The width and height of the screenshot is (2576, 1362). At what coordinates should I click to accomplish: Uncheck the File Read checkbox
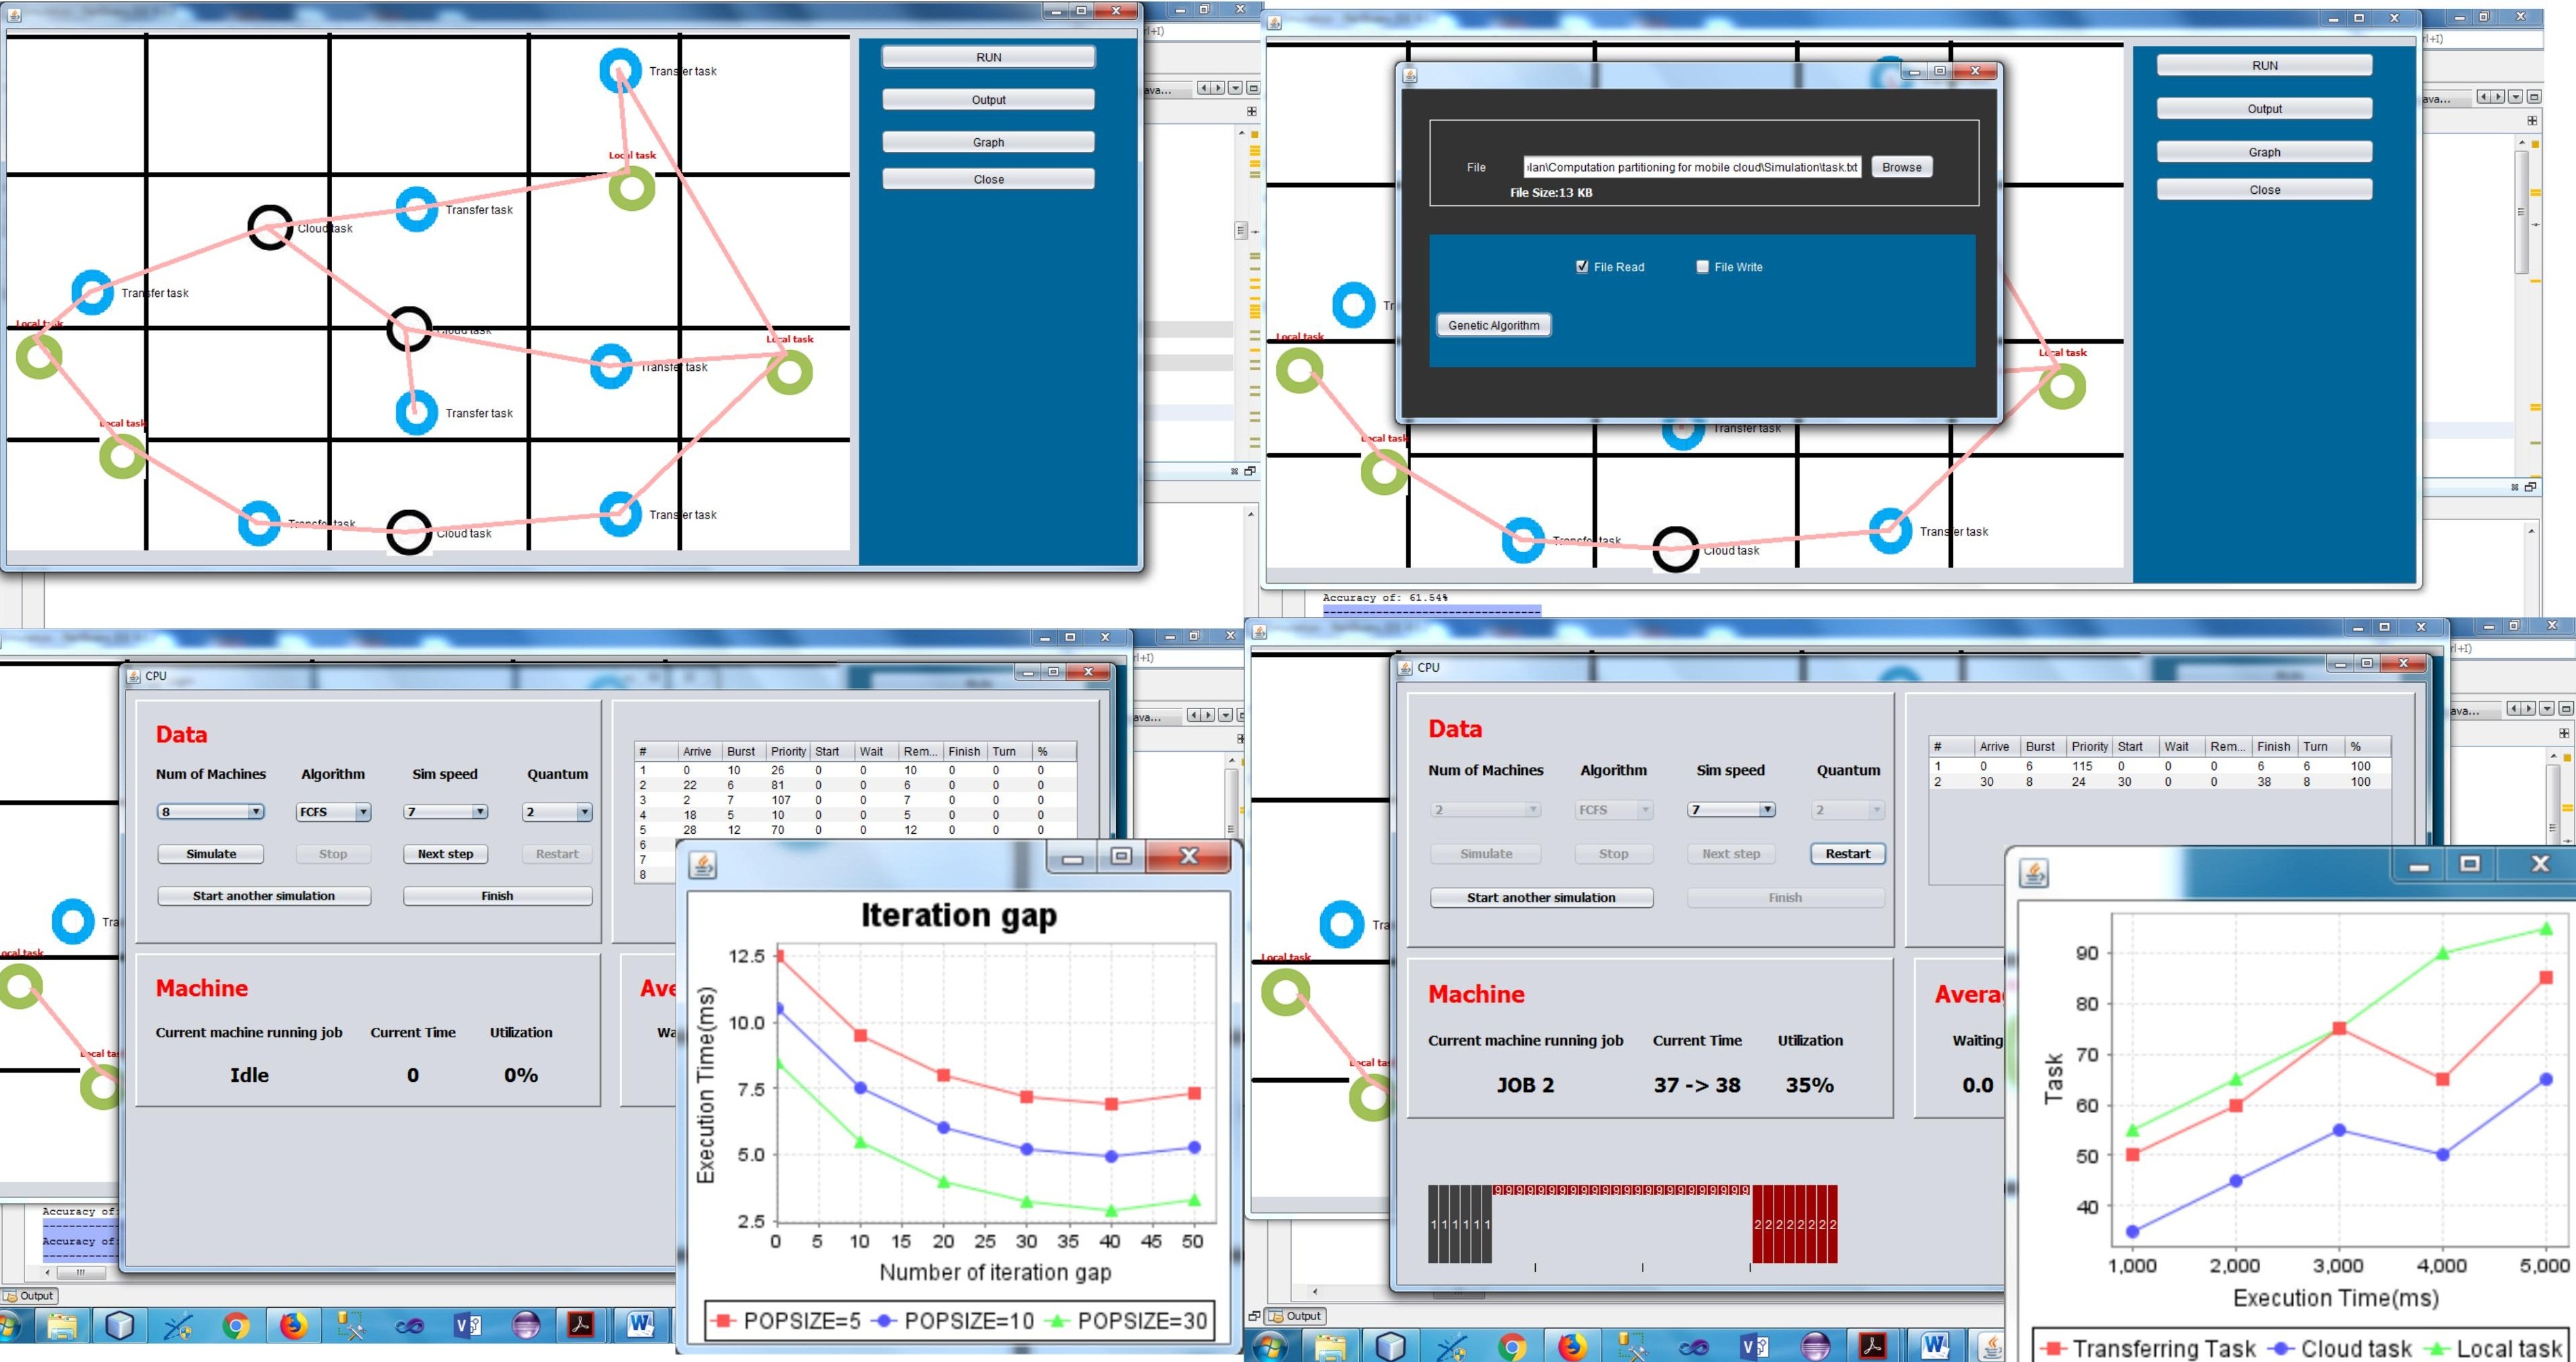click(1582, 267)
